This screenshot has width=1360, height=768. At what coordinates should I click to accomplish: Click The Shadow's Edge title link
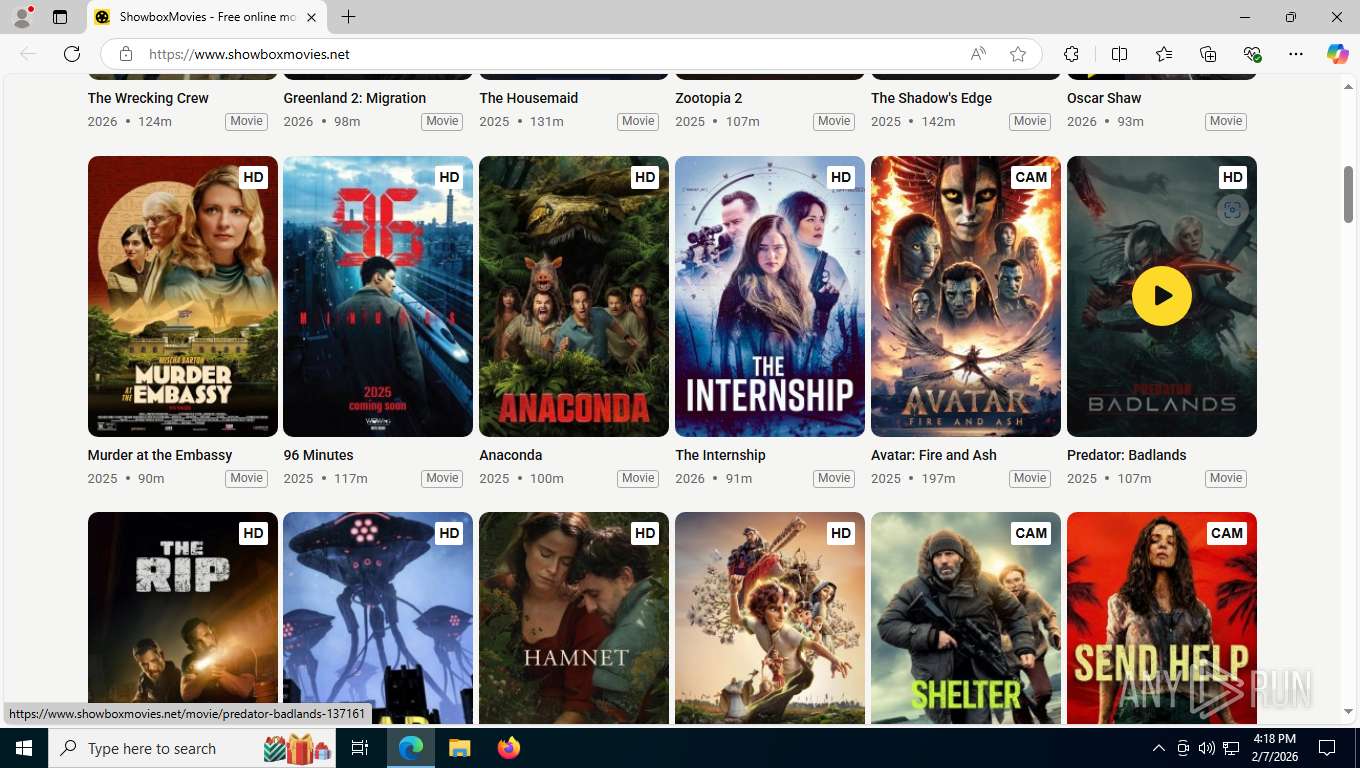(x=931, y=98)
